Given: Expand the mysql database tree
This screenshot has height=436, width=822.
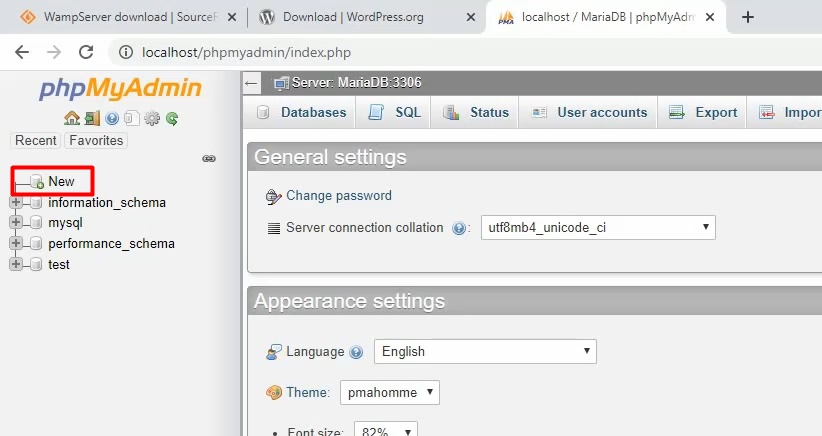Looking at the screenshot, I should point(16,222).
